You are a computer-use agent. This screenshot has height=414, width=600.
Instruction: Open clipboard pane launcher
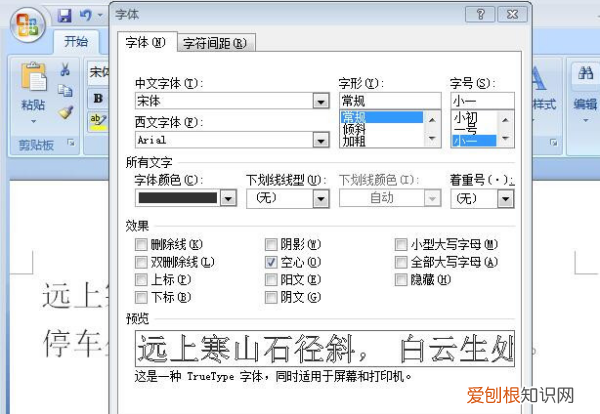(71, 143)
